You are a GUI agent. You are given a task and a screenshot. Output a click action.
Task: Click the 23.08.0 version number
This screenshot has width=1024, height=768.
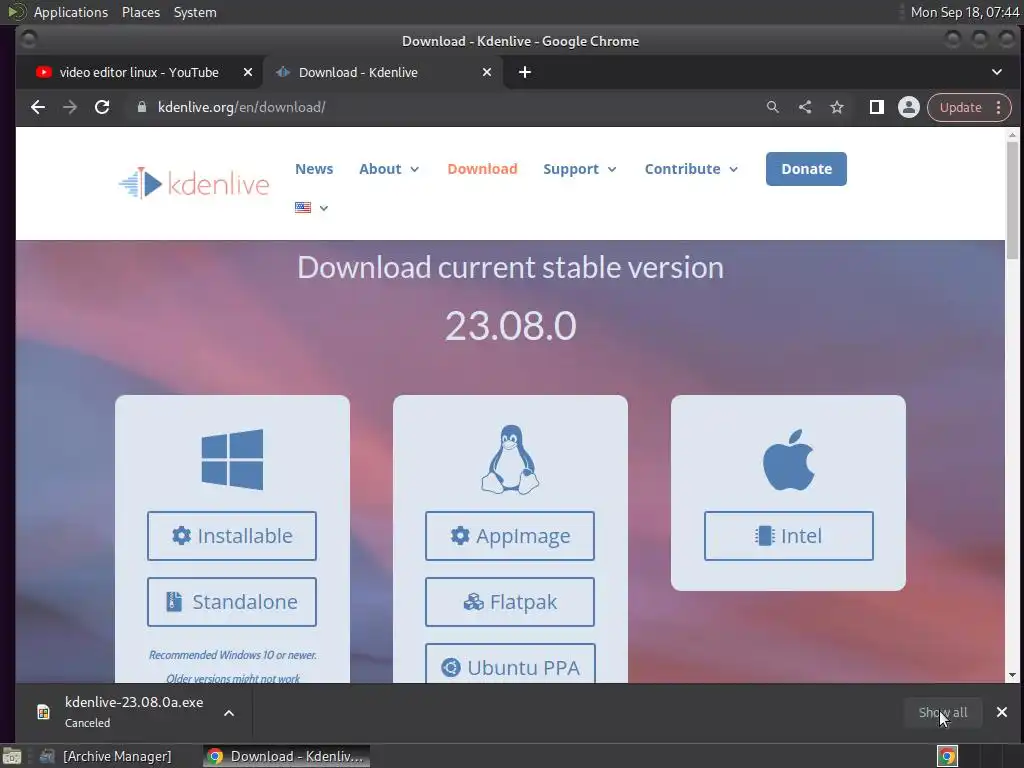click(x=510, y=325)
